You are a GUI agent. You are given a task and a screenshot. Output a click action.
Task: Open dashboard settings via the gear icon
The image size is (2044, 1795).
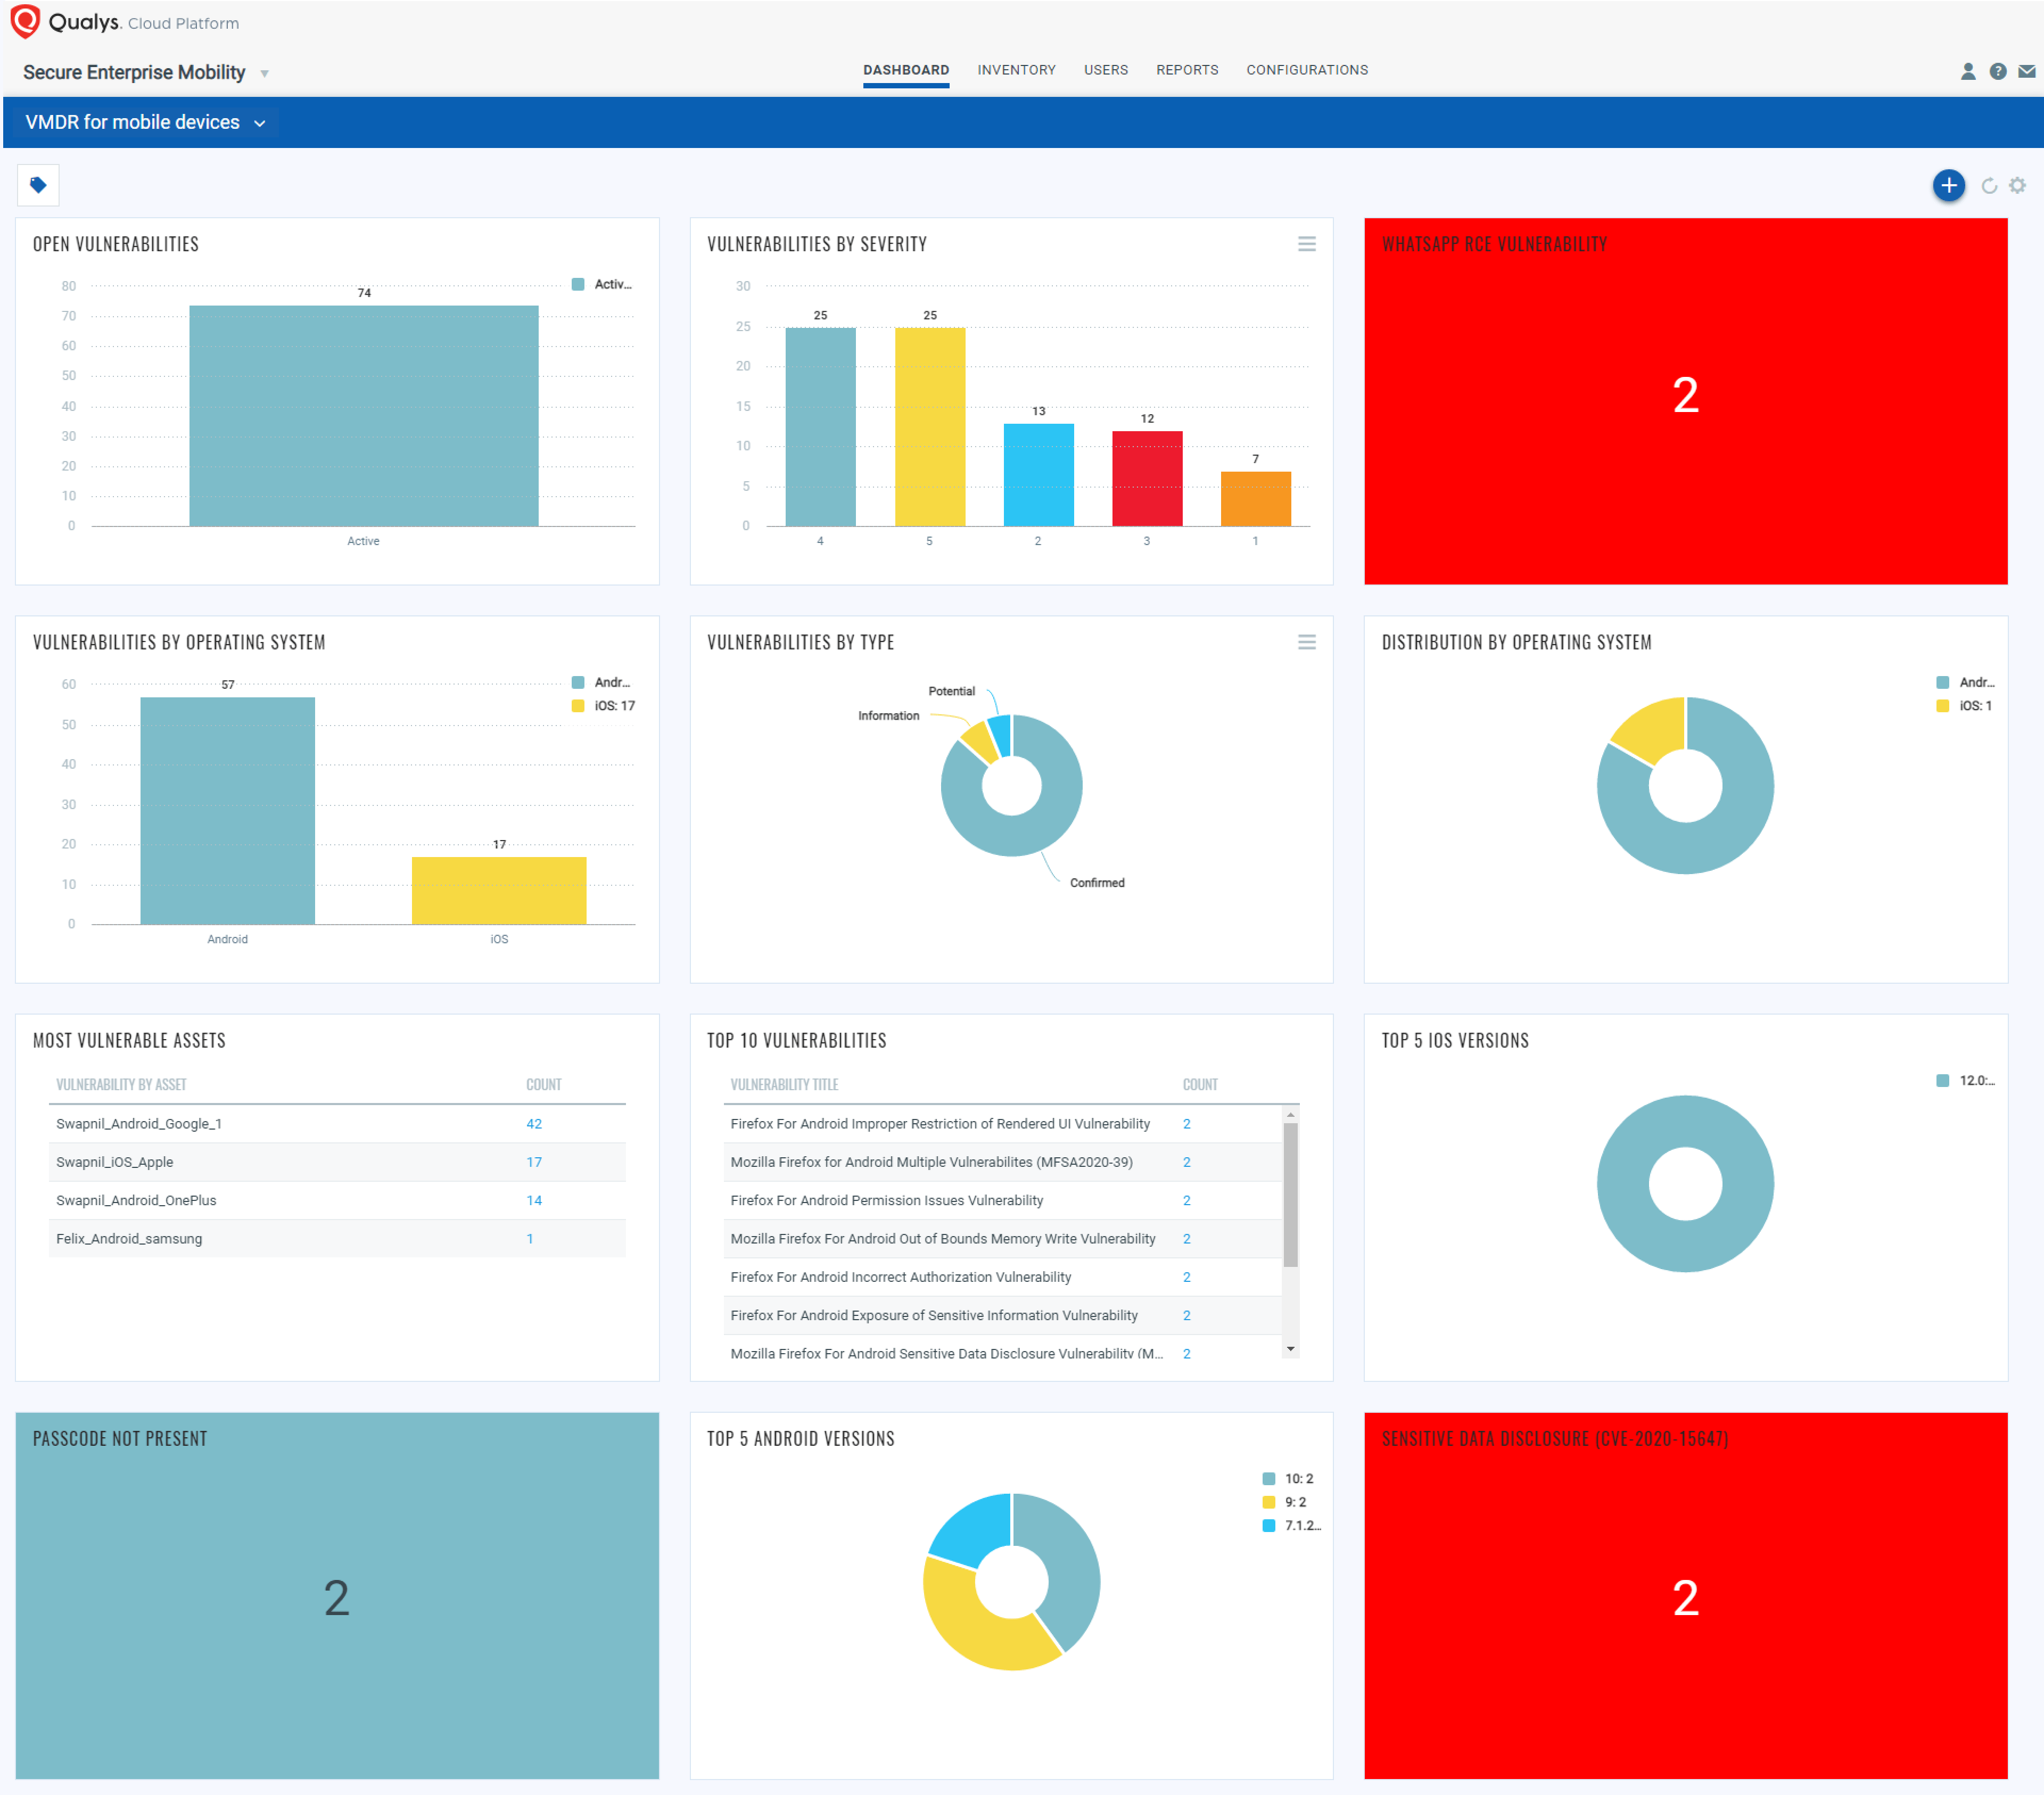point(2017,185)
